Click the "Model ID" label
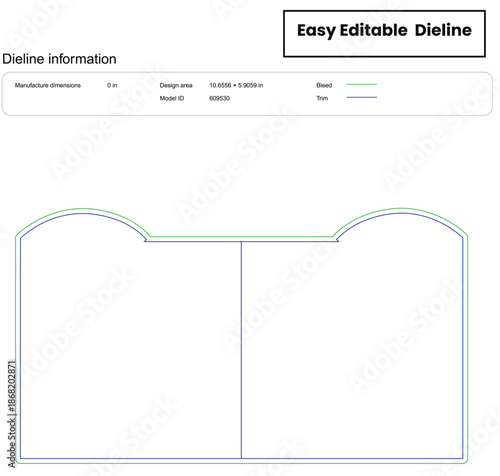Viewport: 500px width, 476px height. 172,98
